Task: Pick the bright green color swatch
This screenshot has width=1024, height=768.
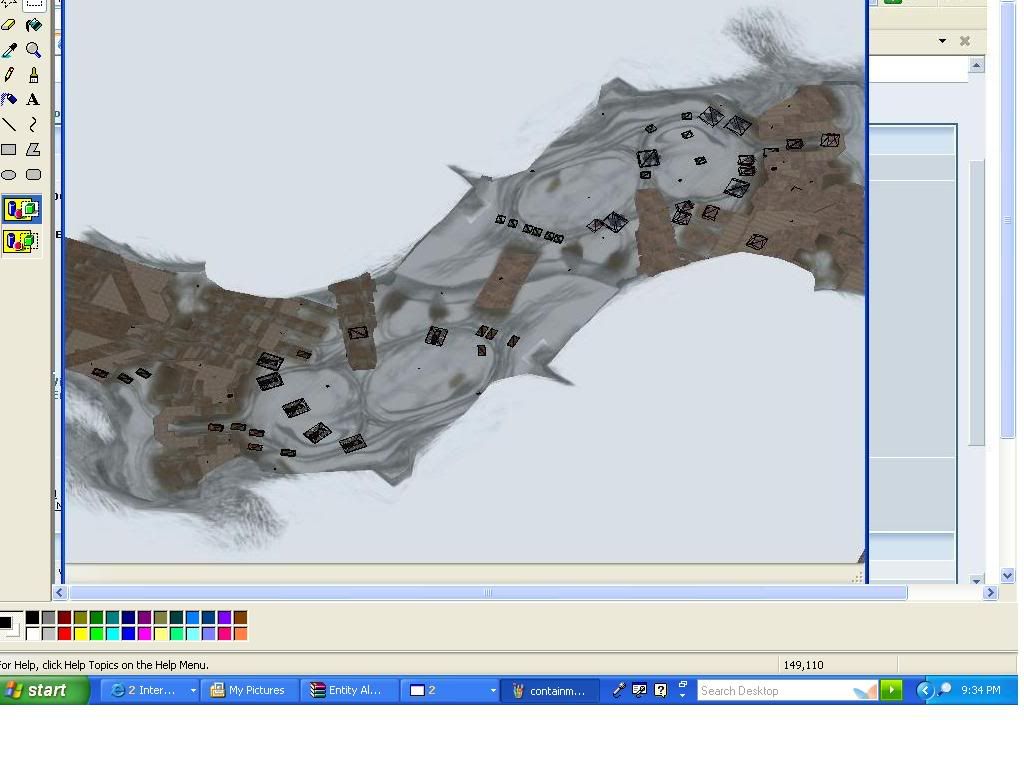Action: point(97,633)
